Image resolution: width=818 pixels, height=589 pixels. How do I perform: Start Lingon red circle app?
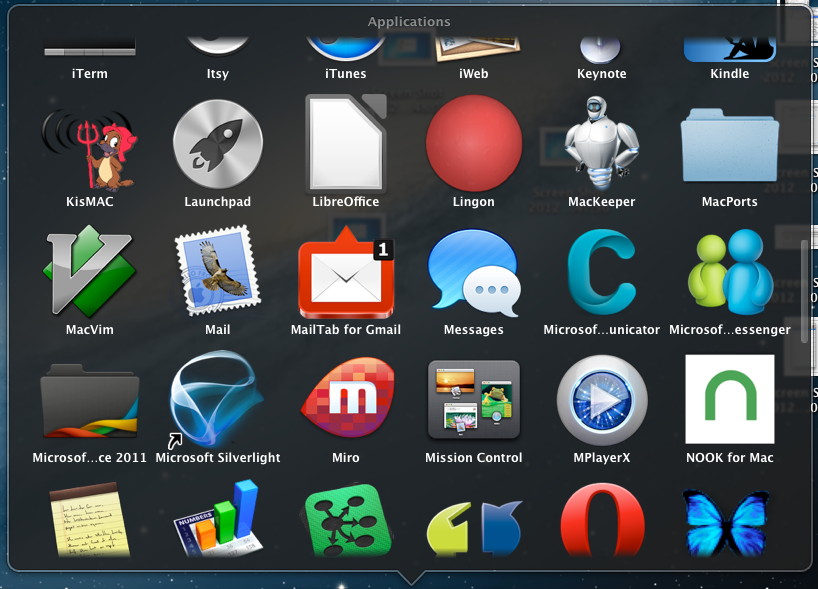point(474,143)
